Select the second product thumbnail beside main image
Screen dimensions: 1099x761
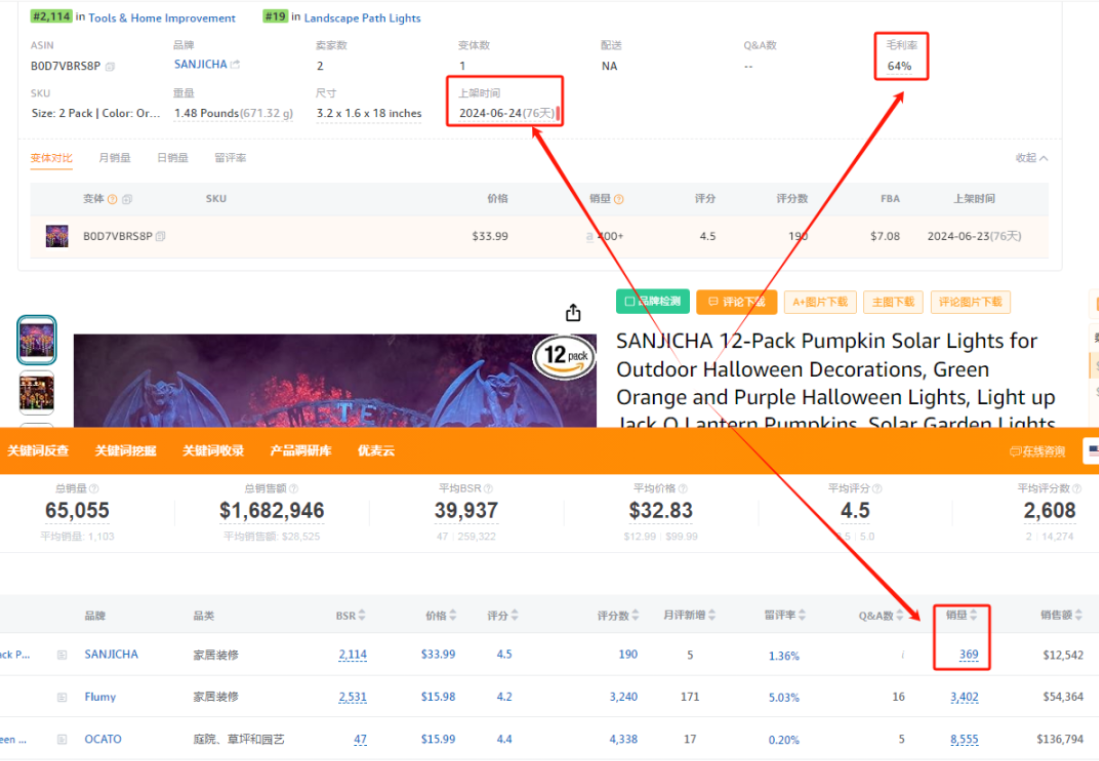coord(36,393)
